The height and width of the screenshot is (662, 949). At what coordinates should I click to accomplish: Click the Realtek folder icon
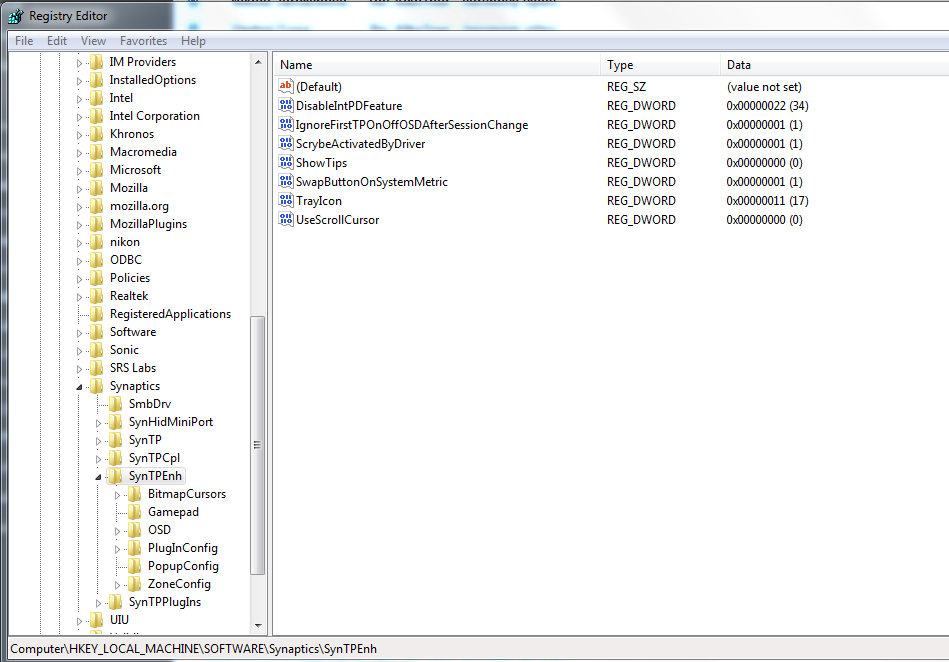(x=97, y=296)
